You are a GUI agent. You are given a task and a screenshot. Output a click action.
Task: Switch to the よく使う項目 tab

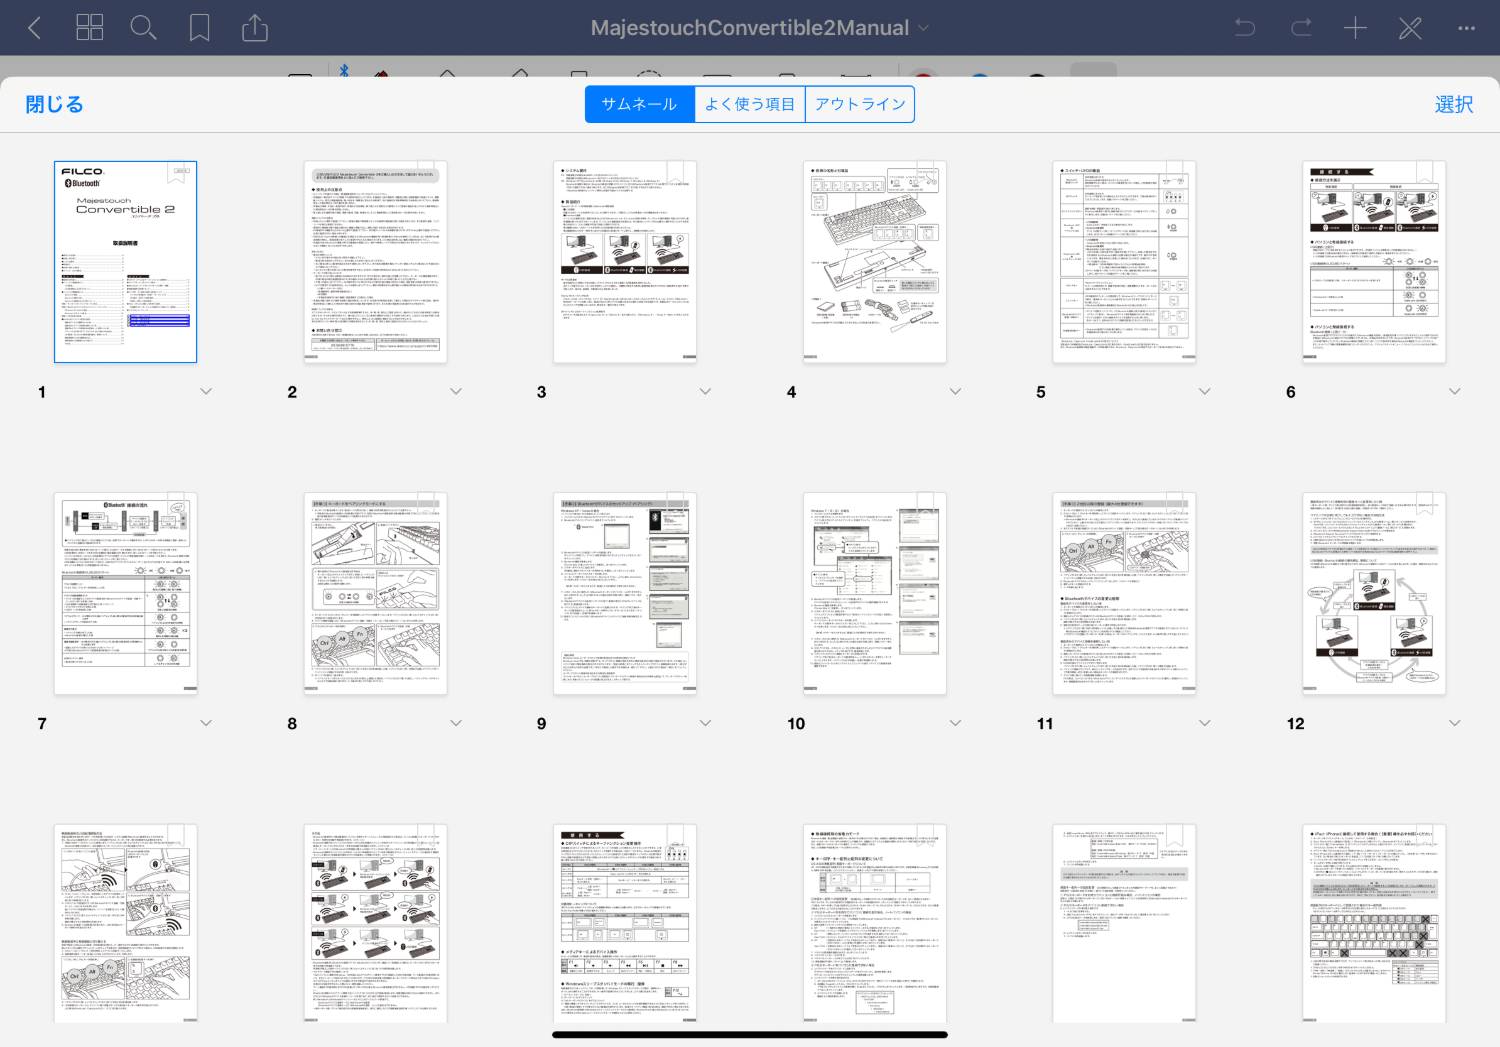pos(750,104)
